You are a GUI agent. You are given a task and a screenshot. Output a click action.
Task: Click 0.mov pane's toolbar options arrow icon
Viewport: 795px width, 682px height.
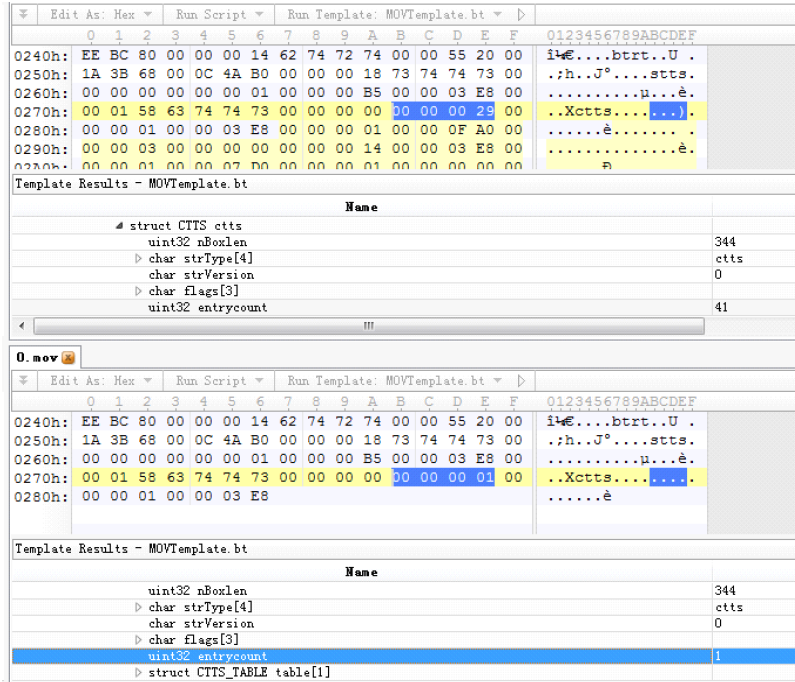tap(23, 381)
